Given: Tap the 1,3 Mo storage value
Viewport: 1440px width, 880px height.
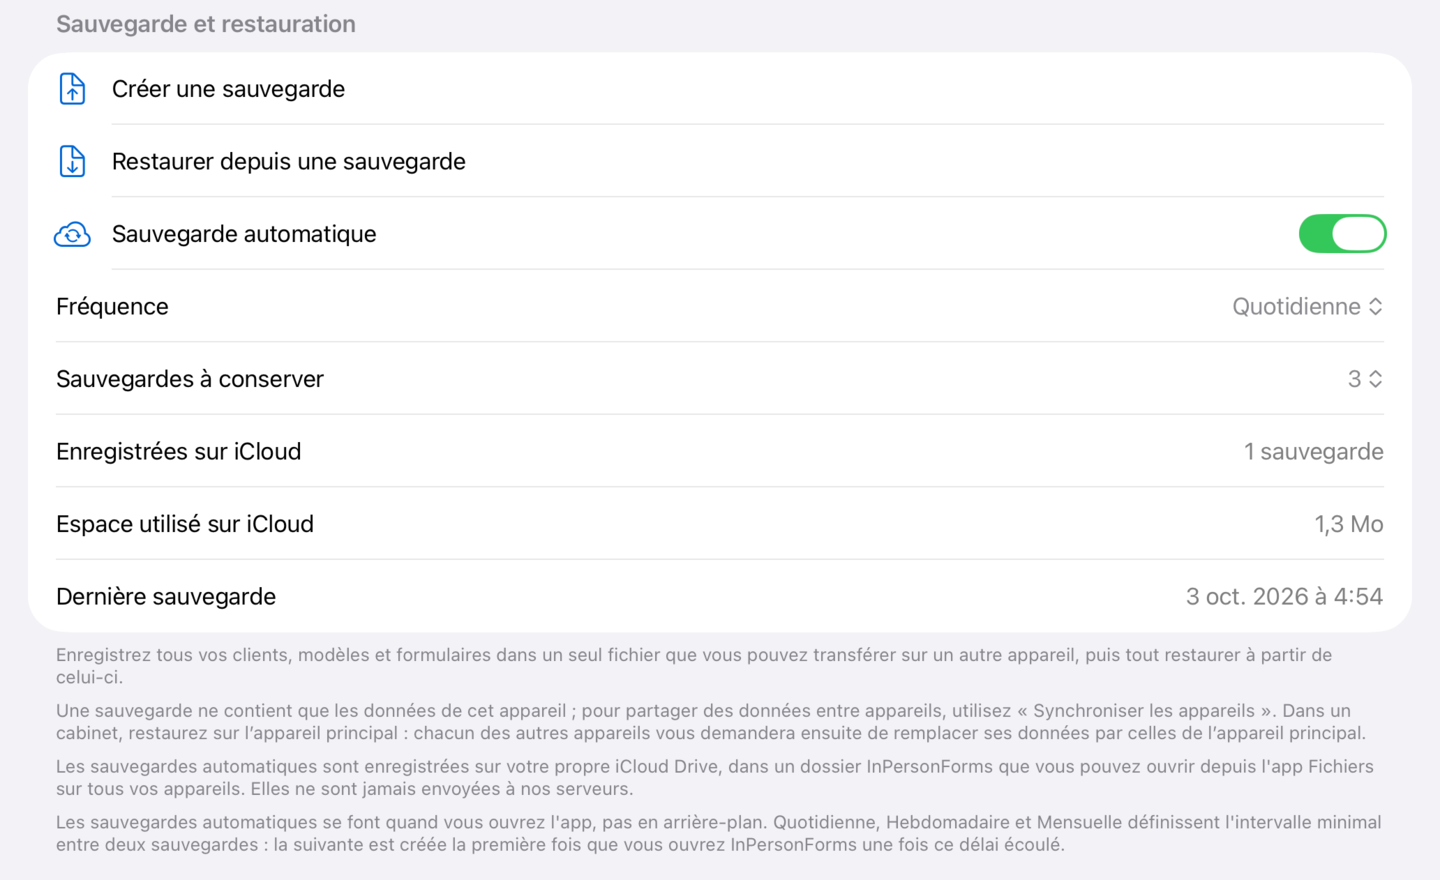Looking at the screenshot, I should (x=1348, y=524).
